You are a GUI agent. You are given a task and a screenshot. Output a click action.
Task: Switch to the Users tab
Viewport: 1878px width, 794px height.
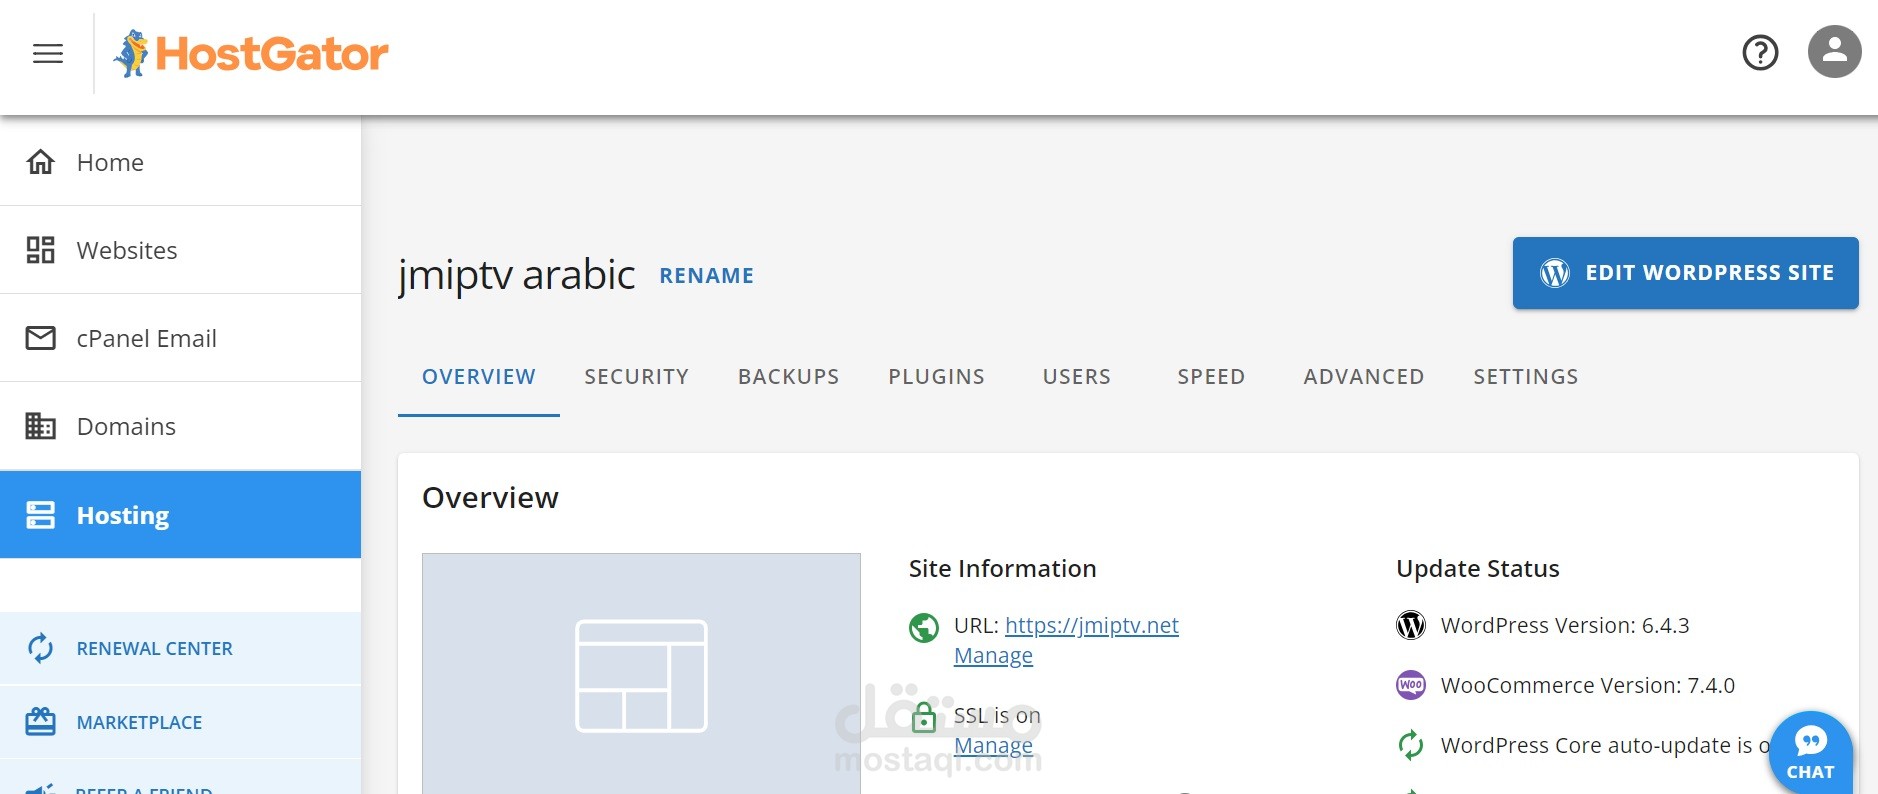click(x=1077, y=377)
